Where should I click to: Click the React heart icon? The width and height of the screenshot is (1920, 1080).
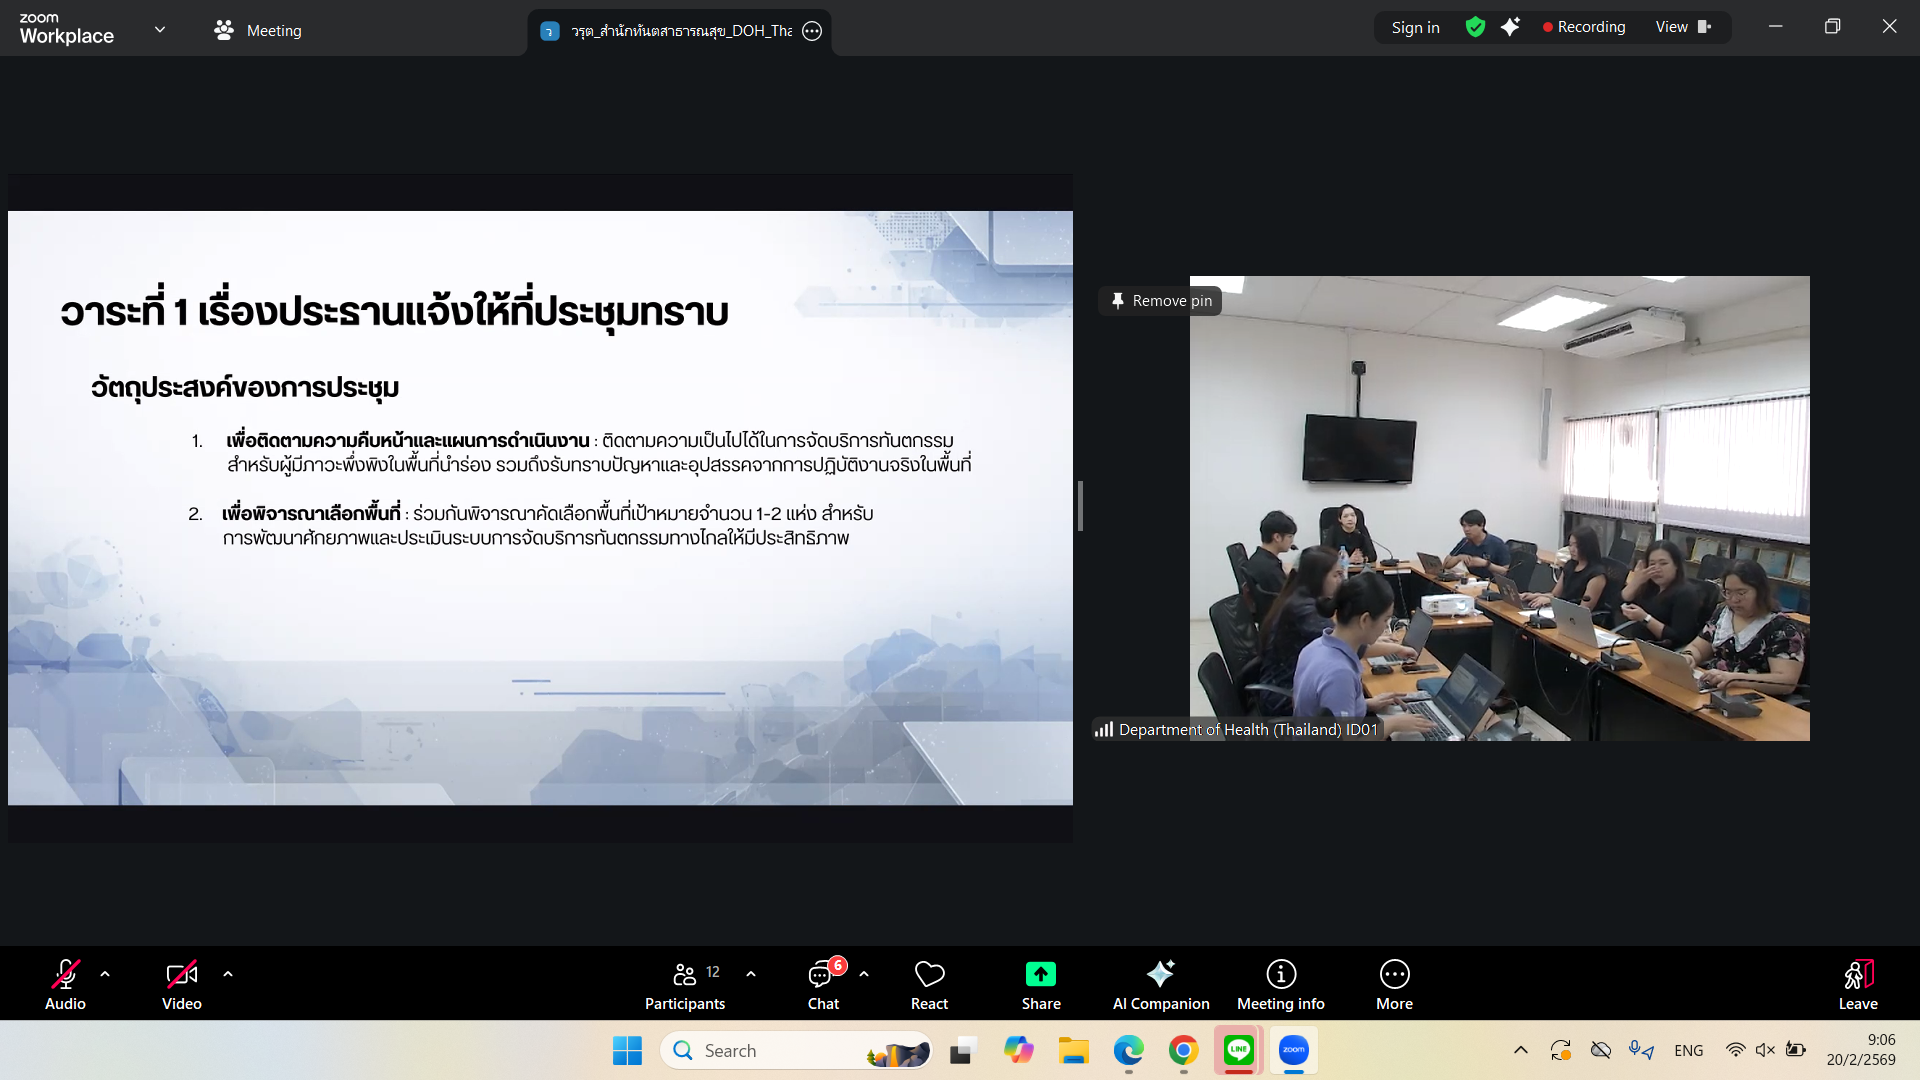[x=929, y=985]
